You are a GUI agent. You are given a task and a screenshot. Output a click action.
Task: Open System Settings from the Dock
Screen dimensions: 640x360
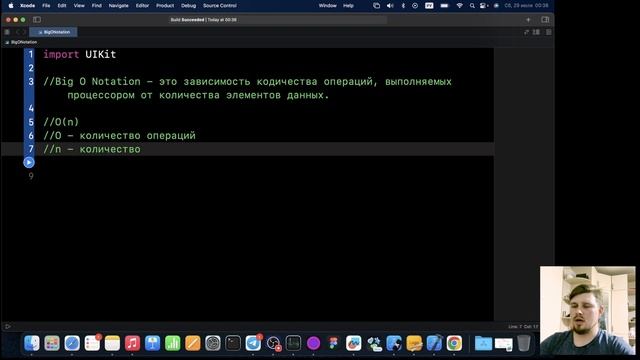click(213, 343)
